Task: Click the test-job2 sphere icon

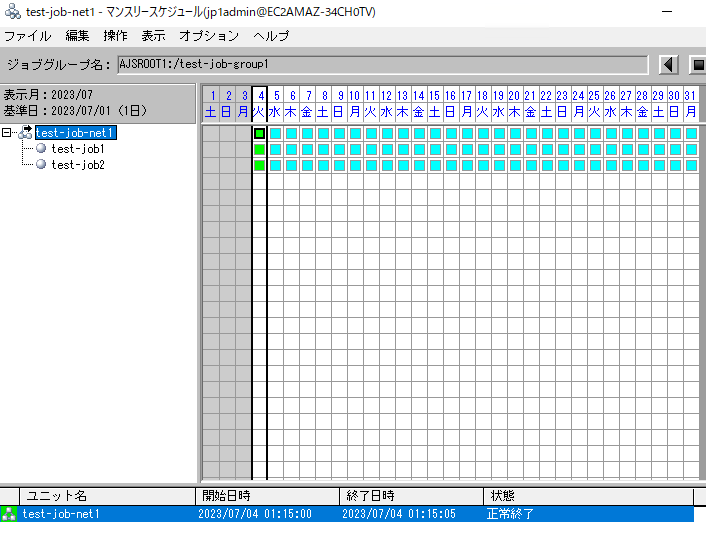Action: [x=41, y=165]
